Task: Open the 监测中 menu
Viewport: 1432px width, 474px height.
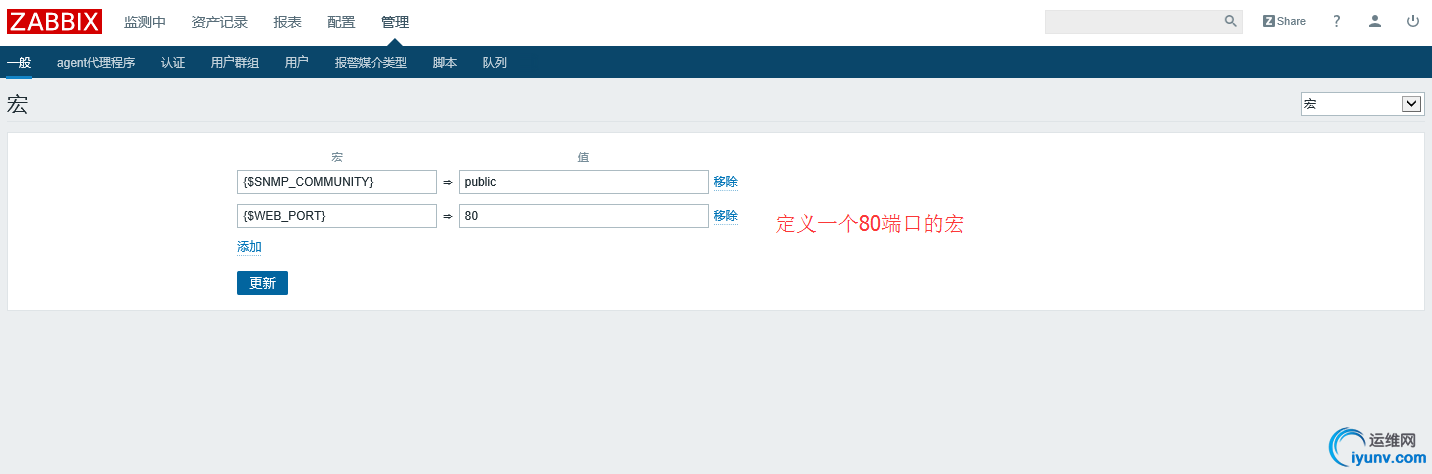Action: coord(145,22)
